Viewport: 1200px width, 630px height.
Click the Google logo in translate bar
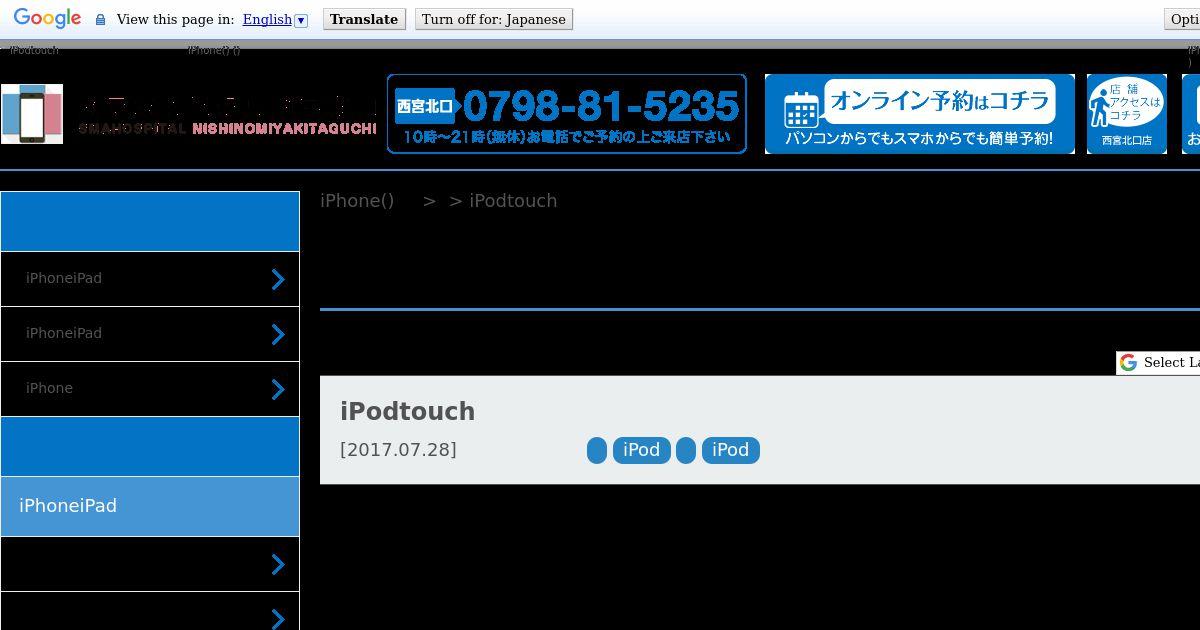point(47,19)
